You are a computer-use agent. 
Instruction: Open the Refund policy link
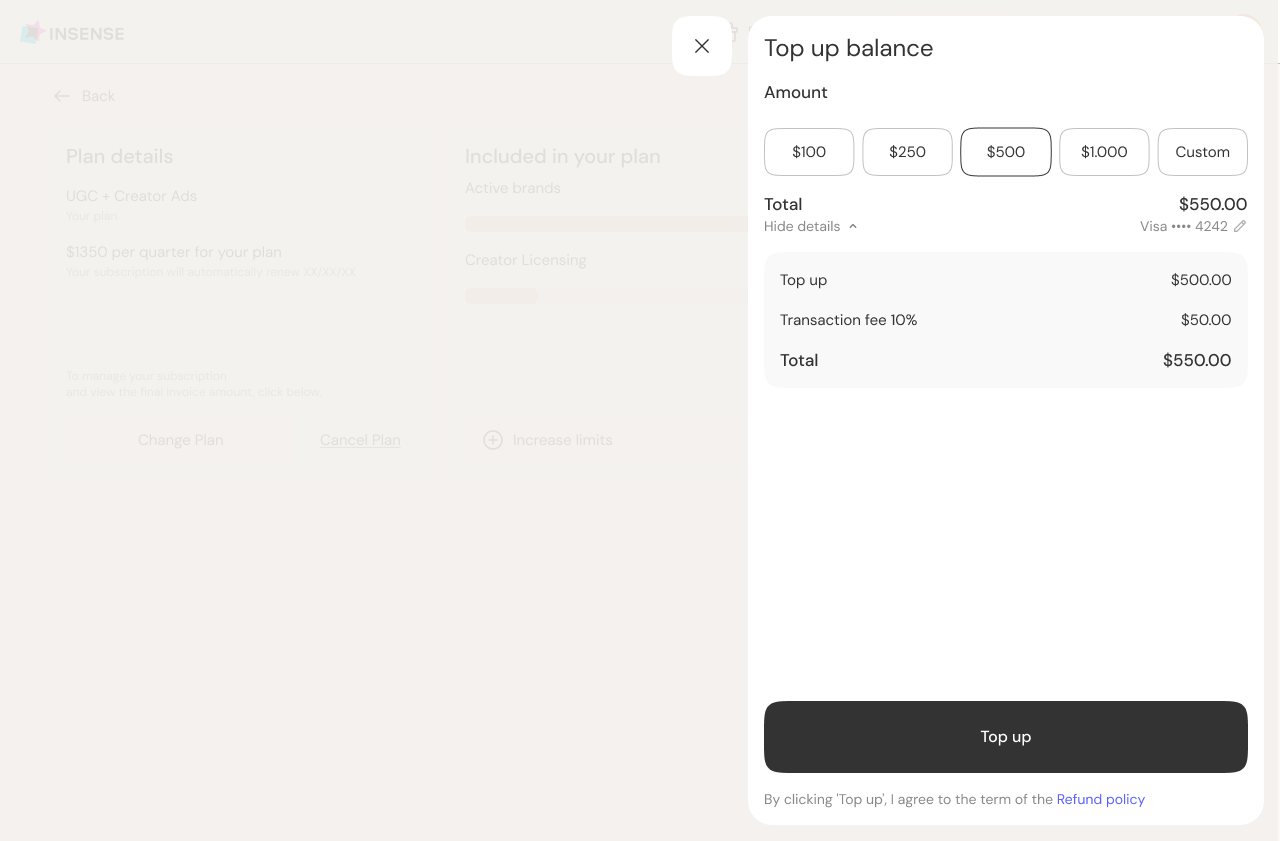(1100, 799)
